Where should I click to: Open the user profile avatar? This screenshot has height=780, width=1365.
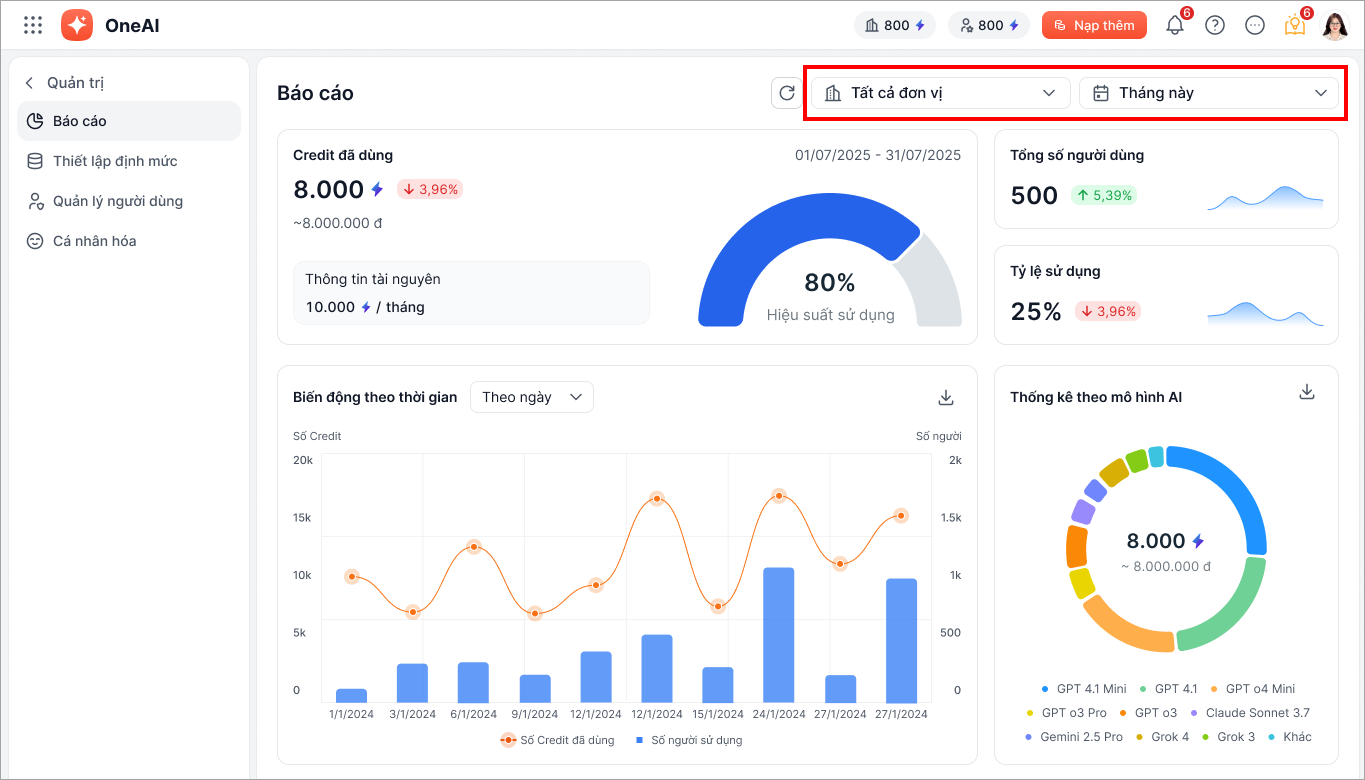pos(1335,26)
